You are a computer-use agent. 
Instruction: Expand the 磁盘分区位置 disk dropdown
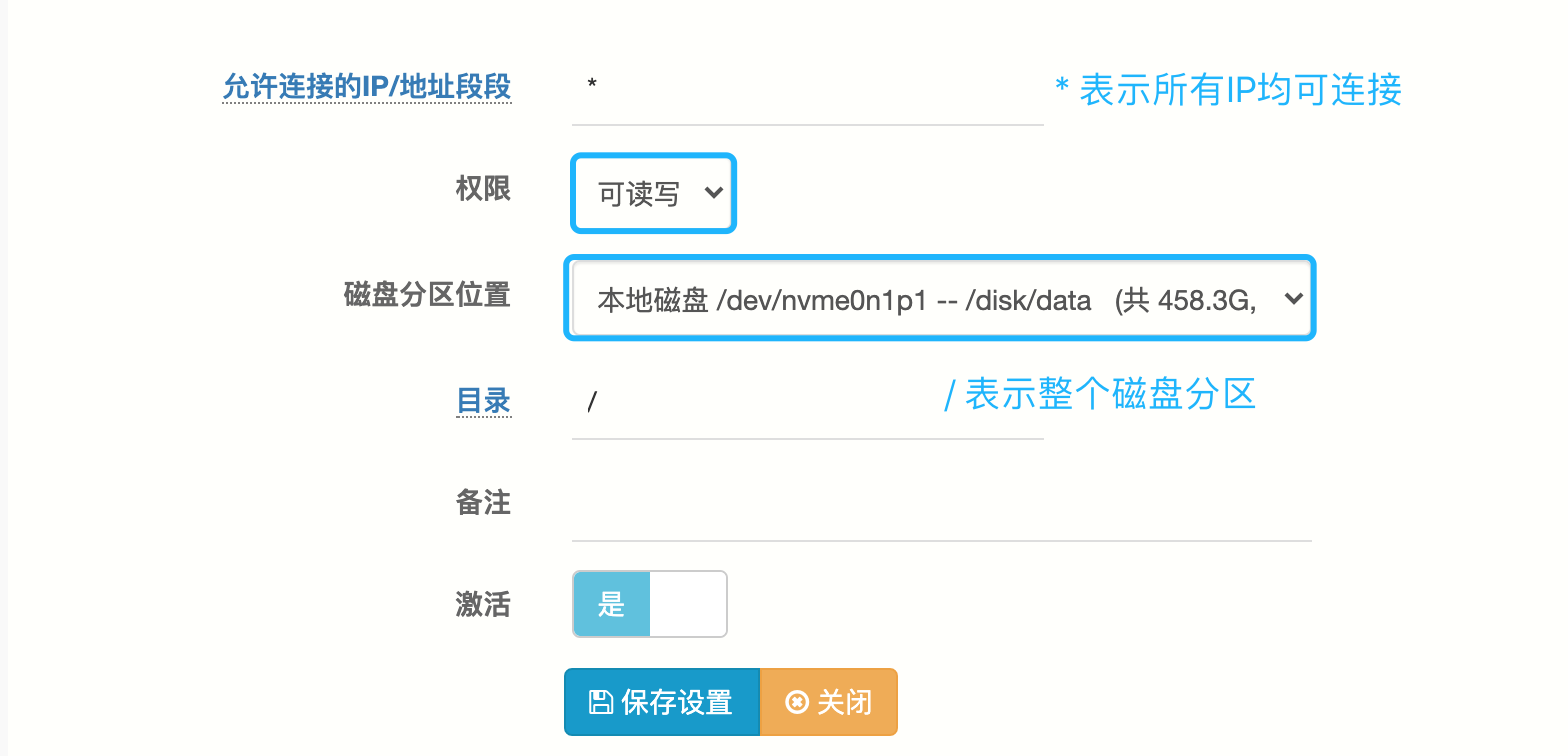pyautogui.click(x=938, y=298)
